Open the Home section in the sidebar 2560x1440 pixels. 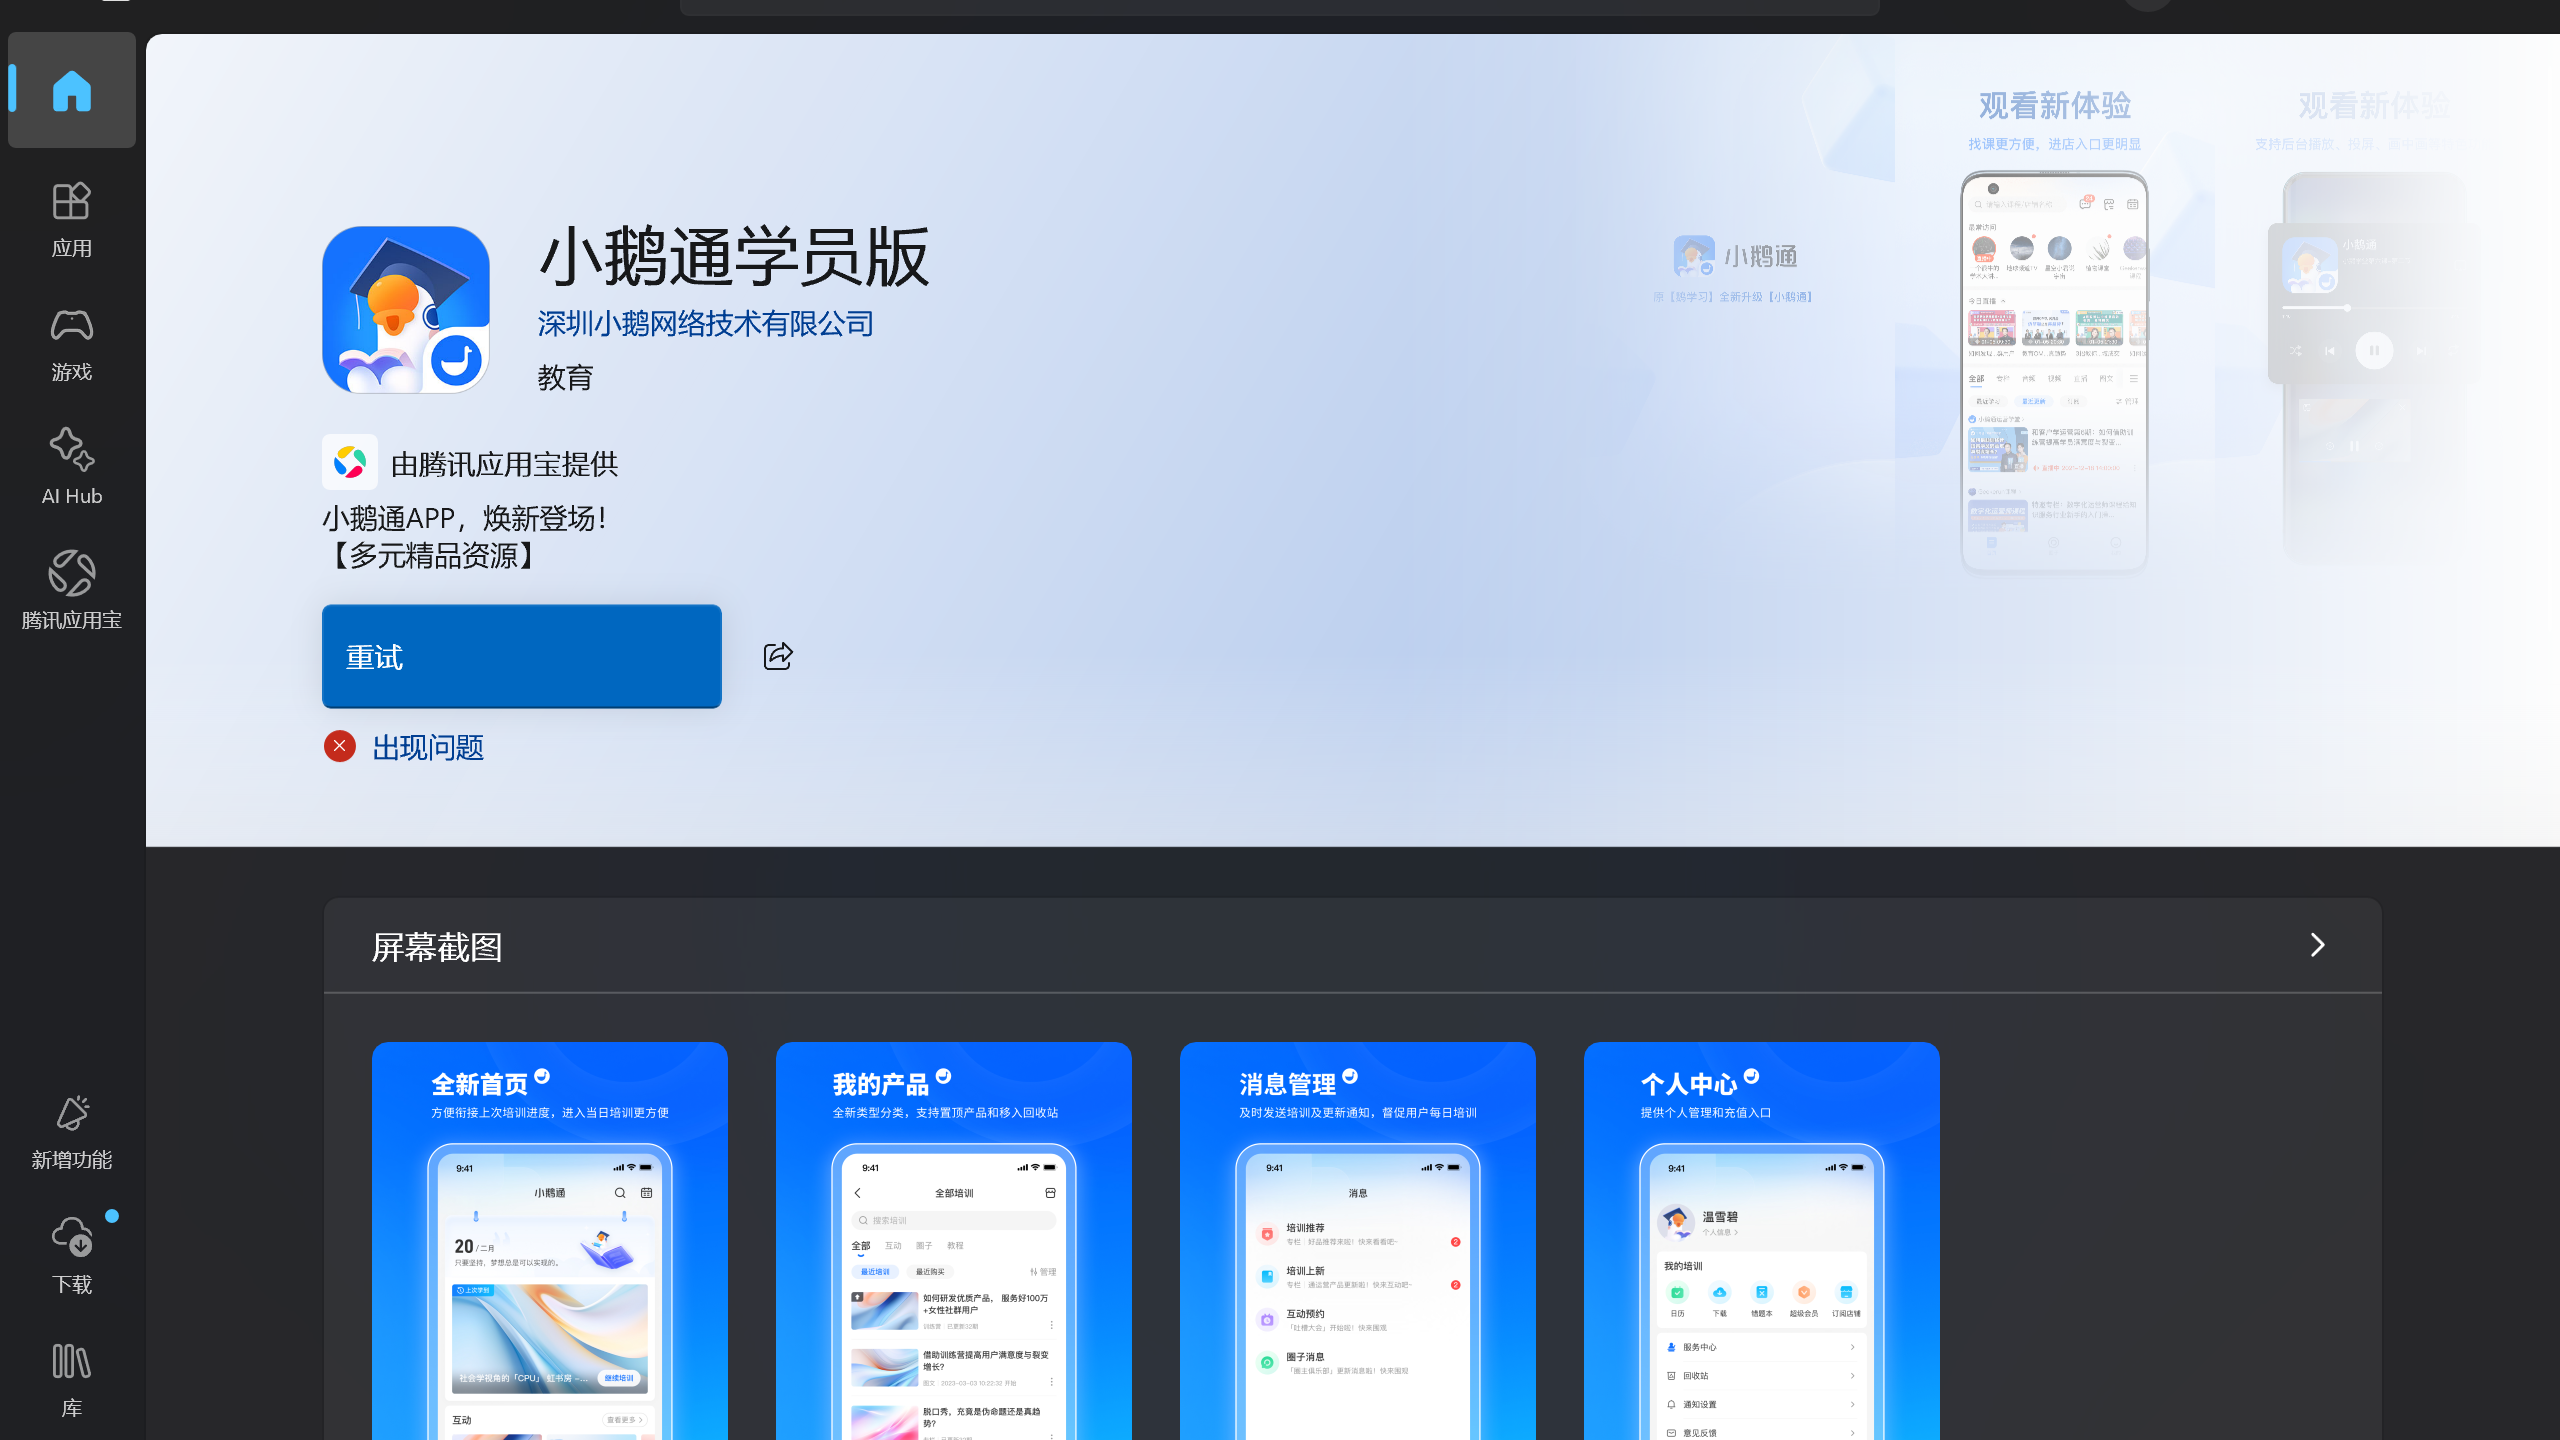pyautogui.click(x=71, y=90)
